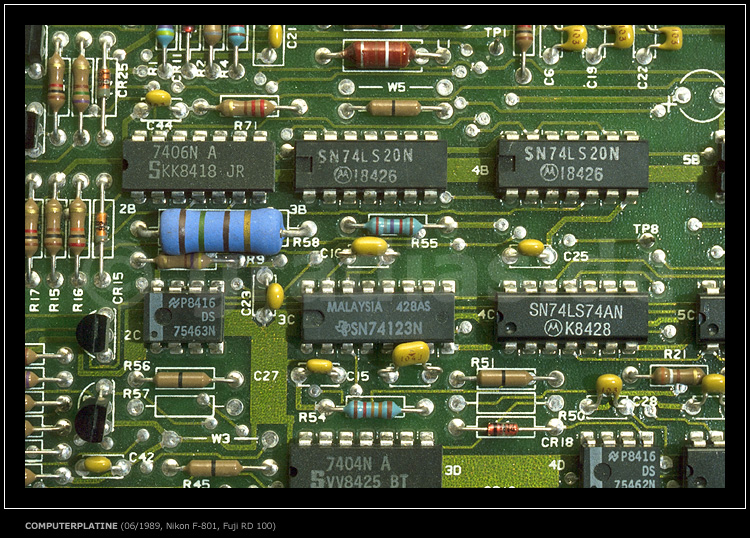Click the blue R55 resistor
The height and width of the screenshot is (538, 750).
click(394, 226)
